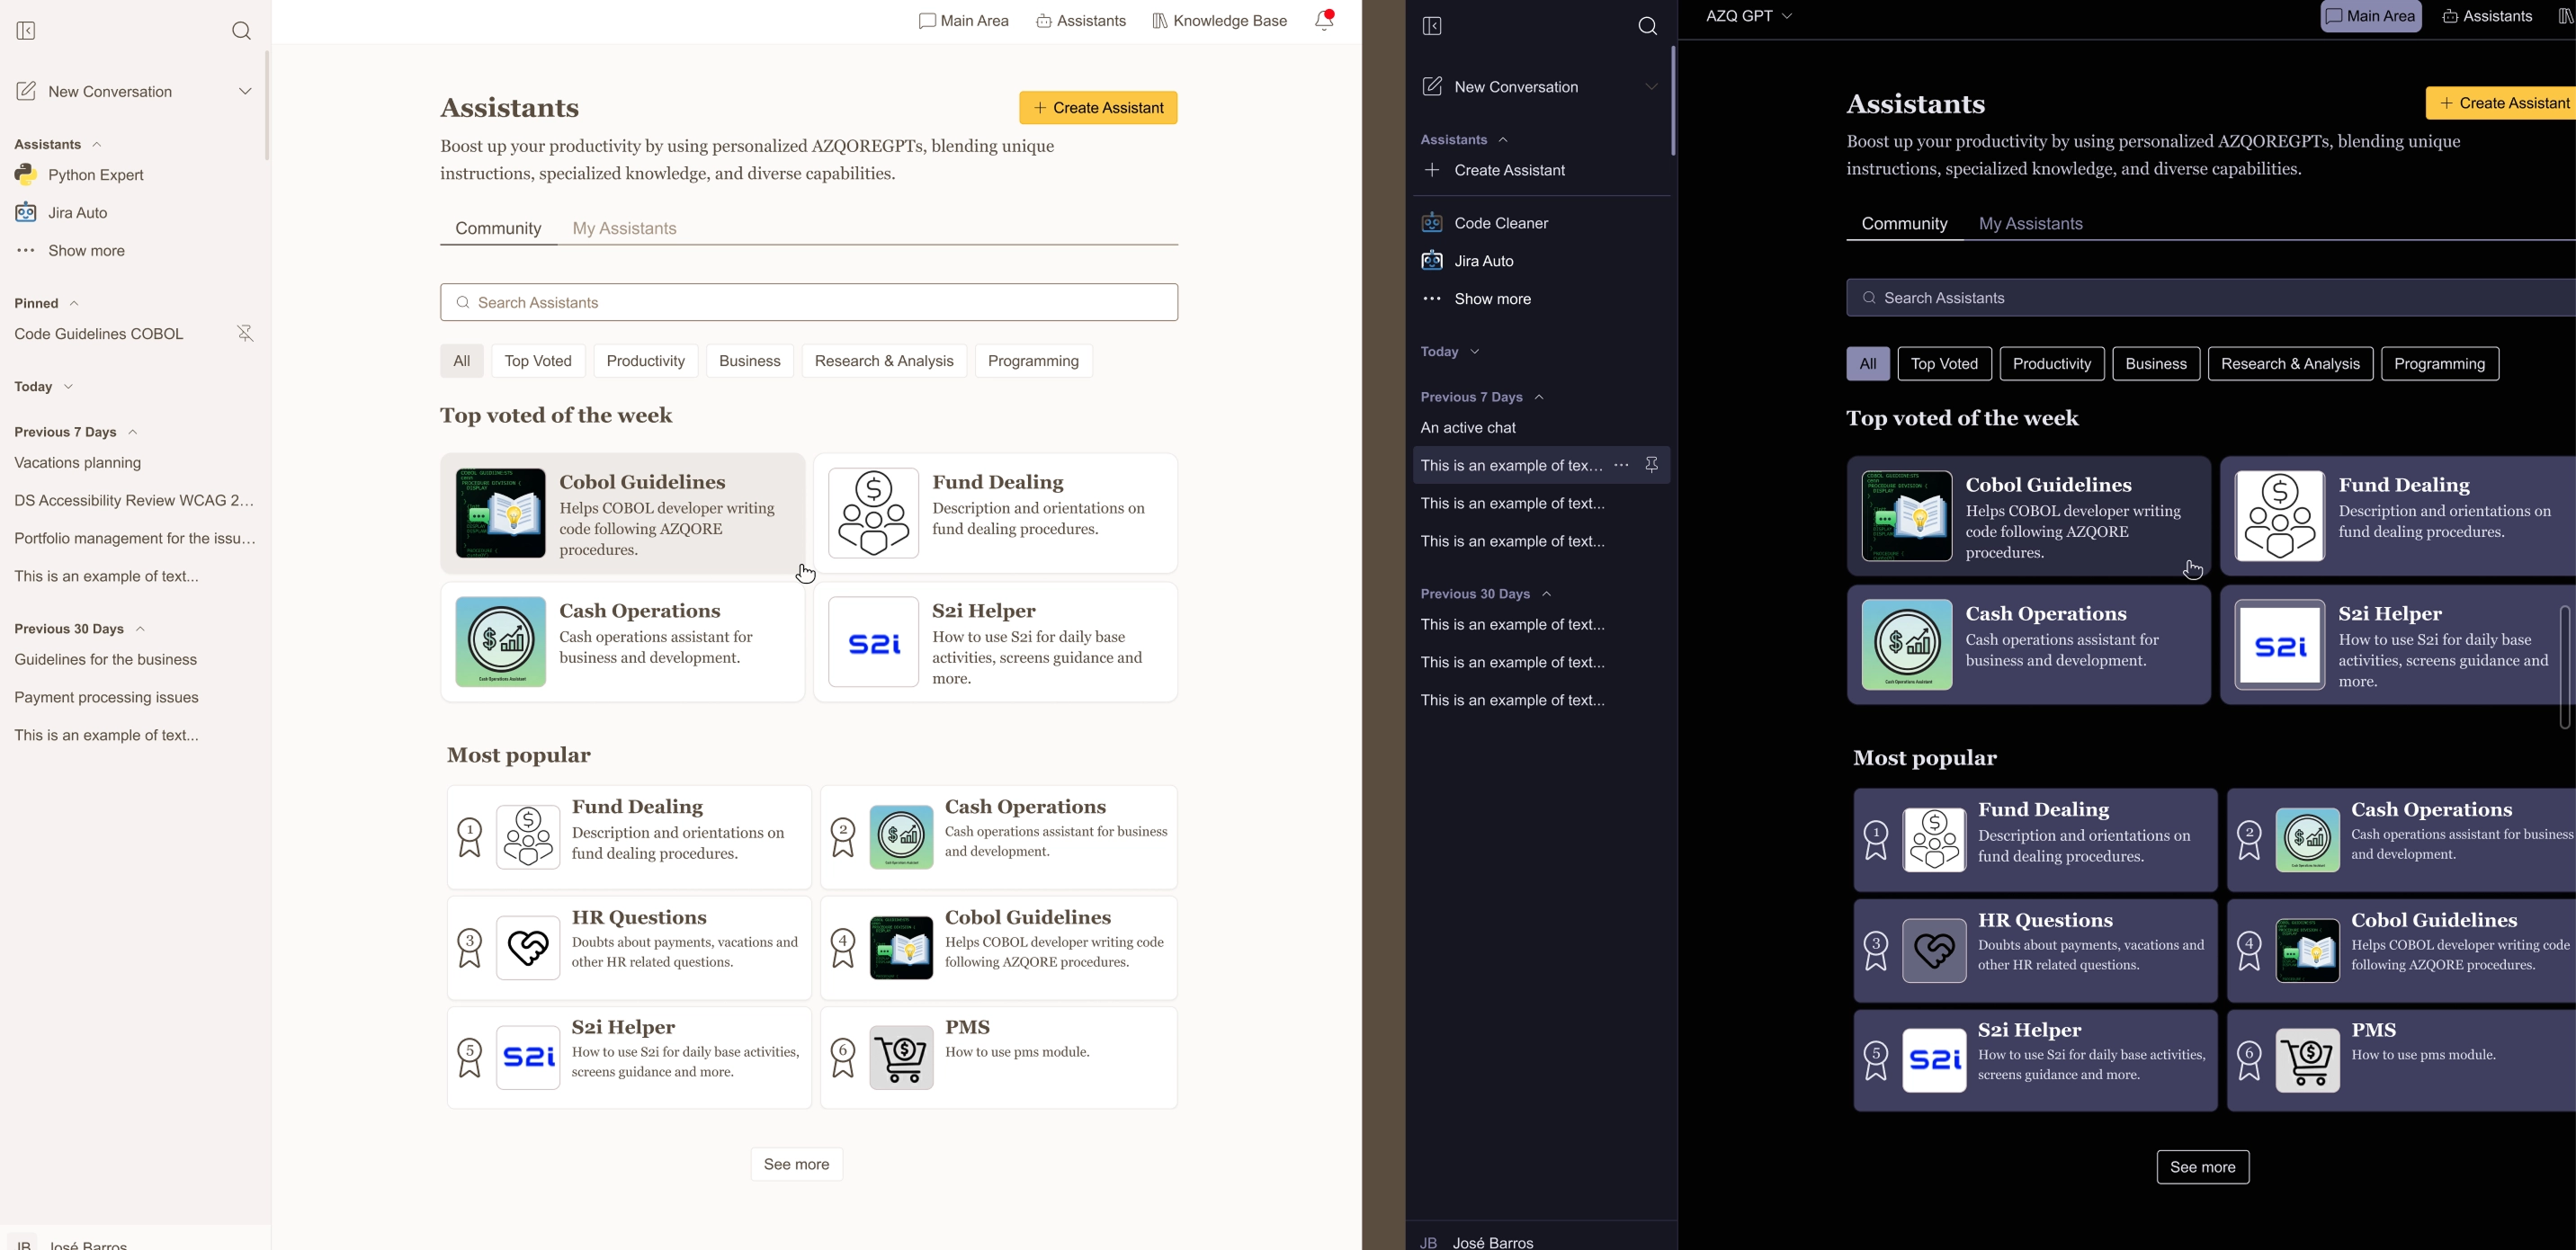Click Search Assistants field in dark window
Screen dimensions: 2576x1250
(x=2211, y=298)
